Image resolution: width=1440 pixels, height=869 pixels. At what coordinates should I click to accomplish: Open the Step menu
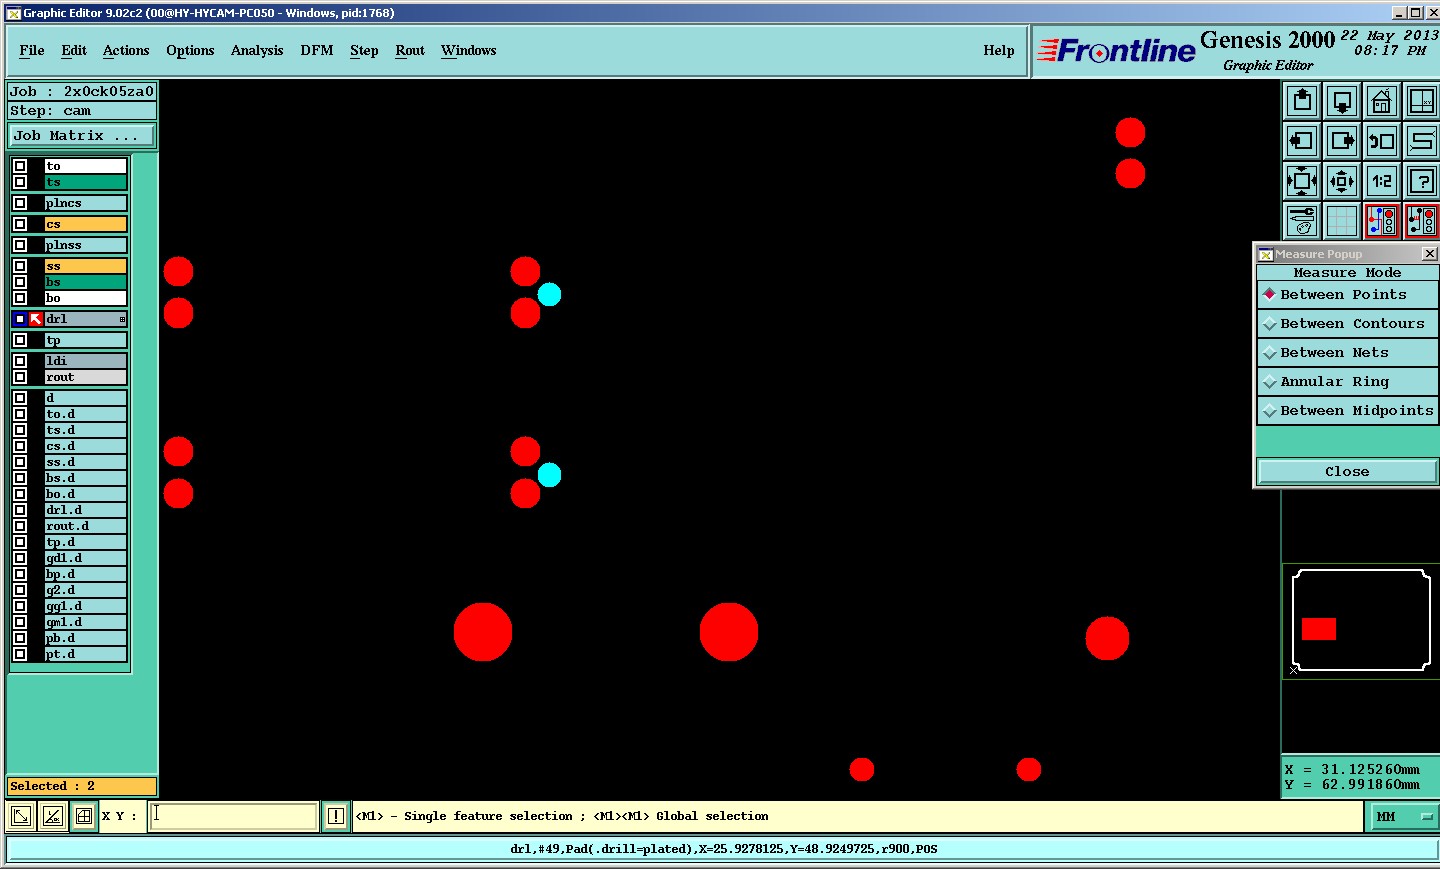pyautogui.click(x=364, y=51)
